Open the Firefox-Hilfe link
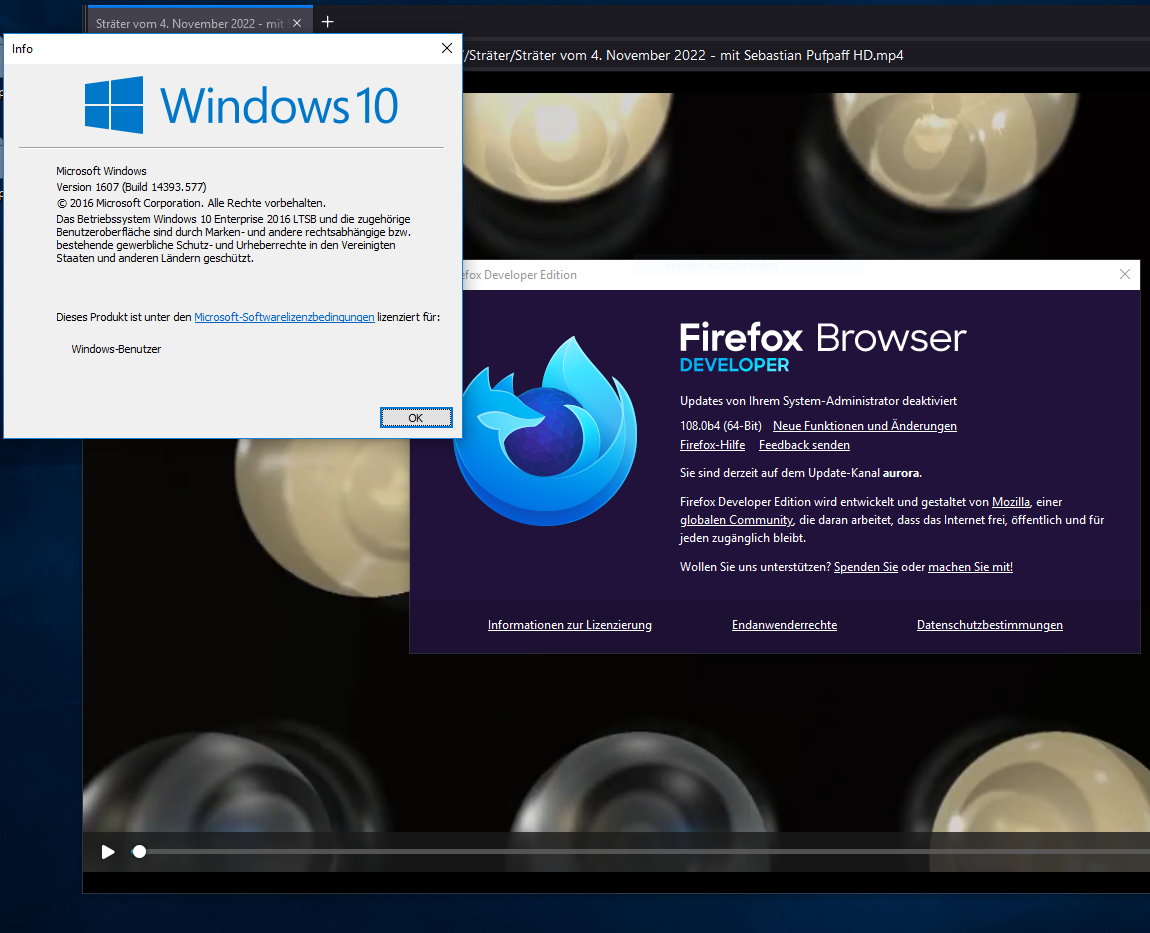The width and height of the screenshot is (1150, 933). (x=712, y=445)
